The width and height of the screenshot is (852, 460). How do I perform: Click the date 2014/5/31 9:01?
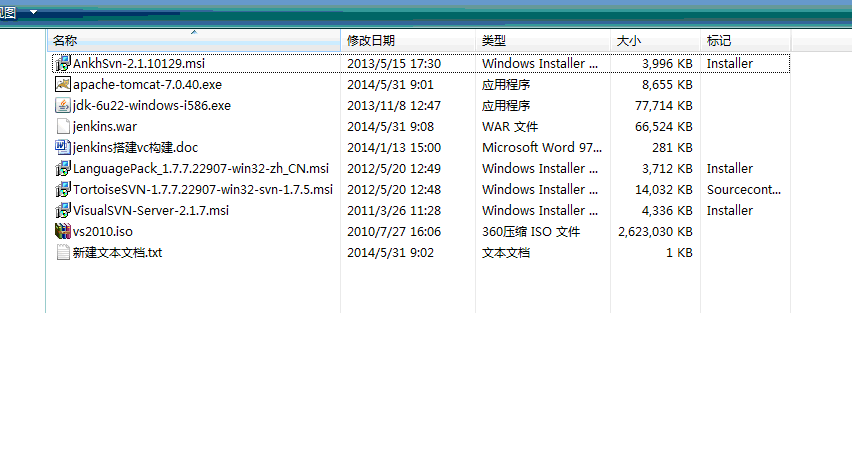390,85
